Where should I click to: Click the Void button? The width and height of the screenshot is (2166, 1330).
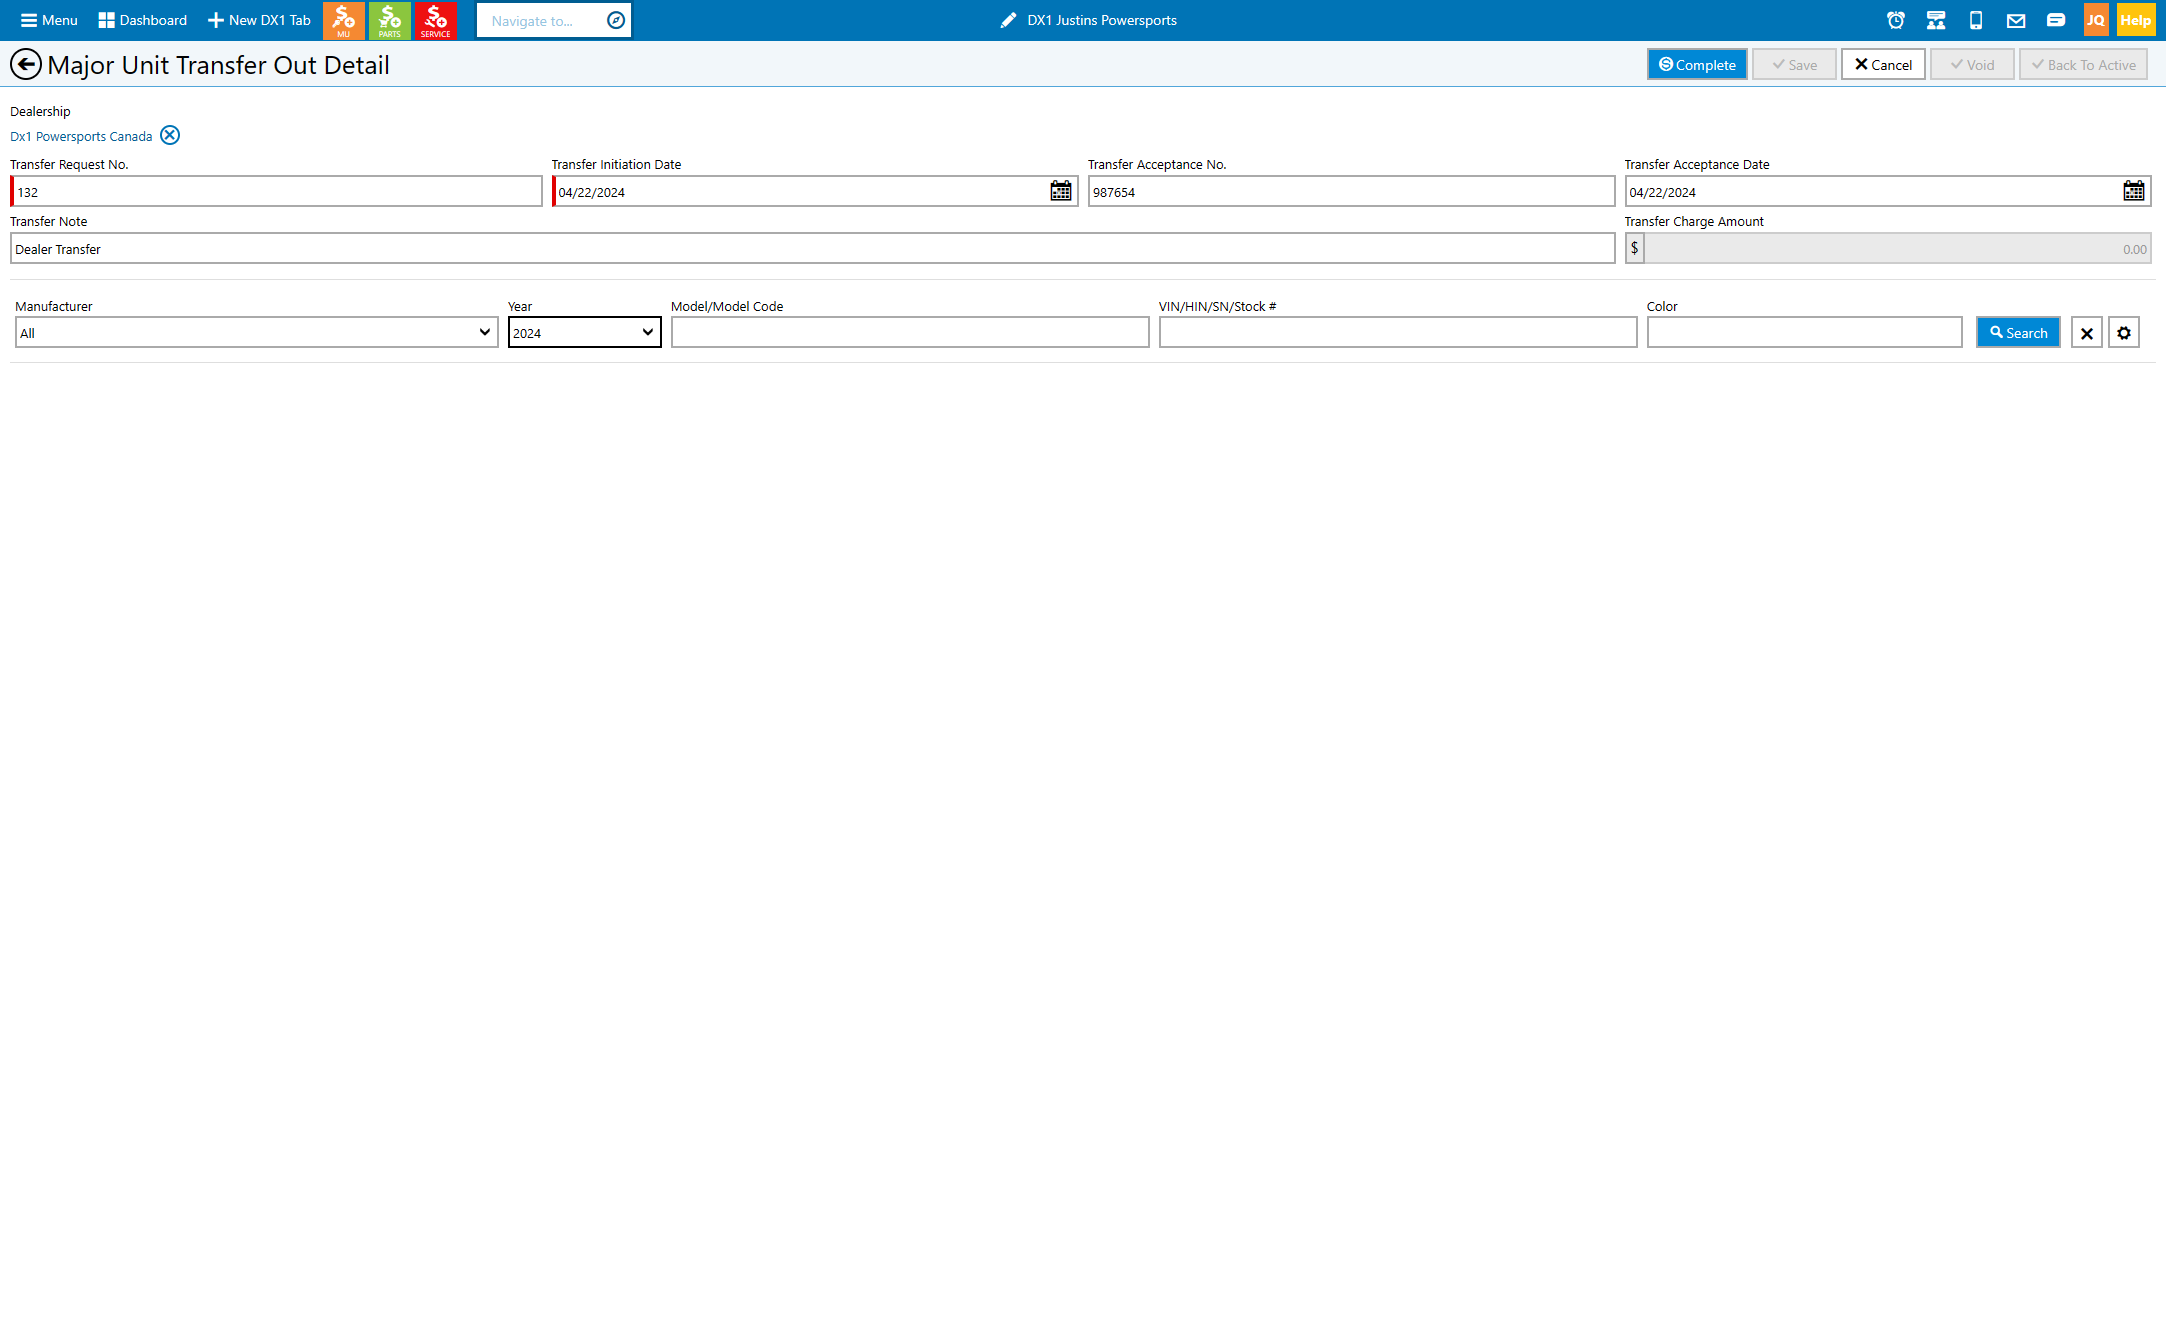point(1973,65)
